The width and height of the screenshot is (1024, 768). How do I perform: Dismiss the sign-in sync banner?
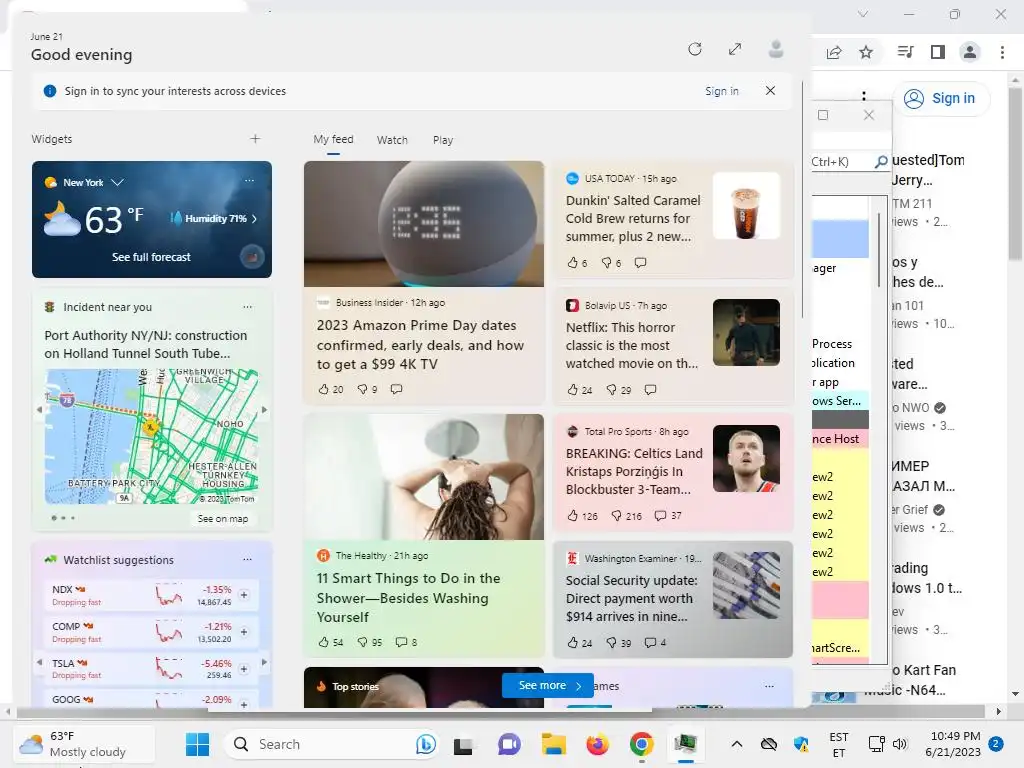pyautogui.click(x=771, y=91)
